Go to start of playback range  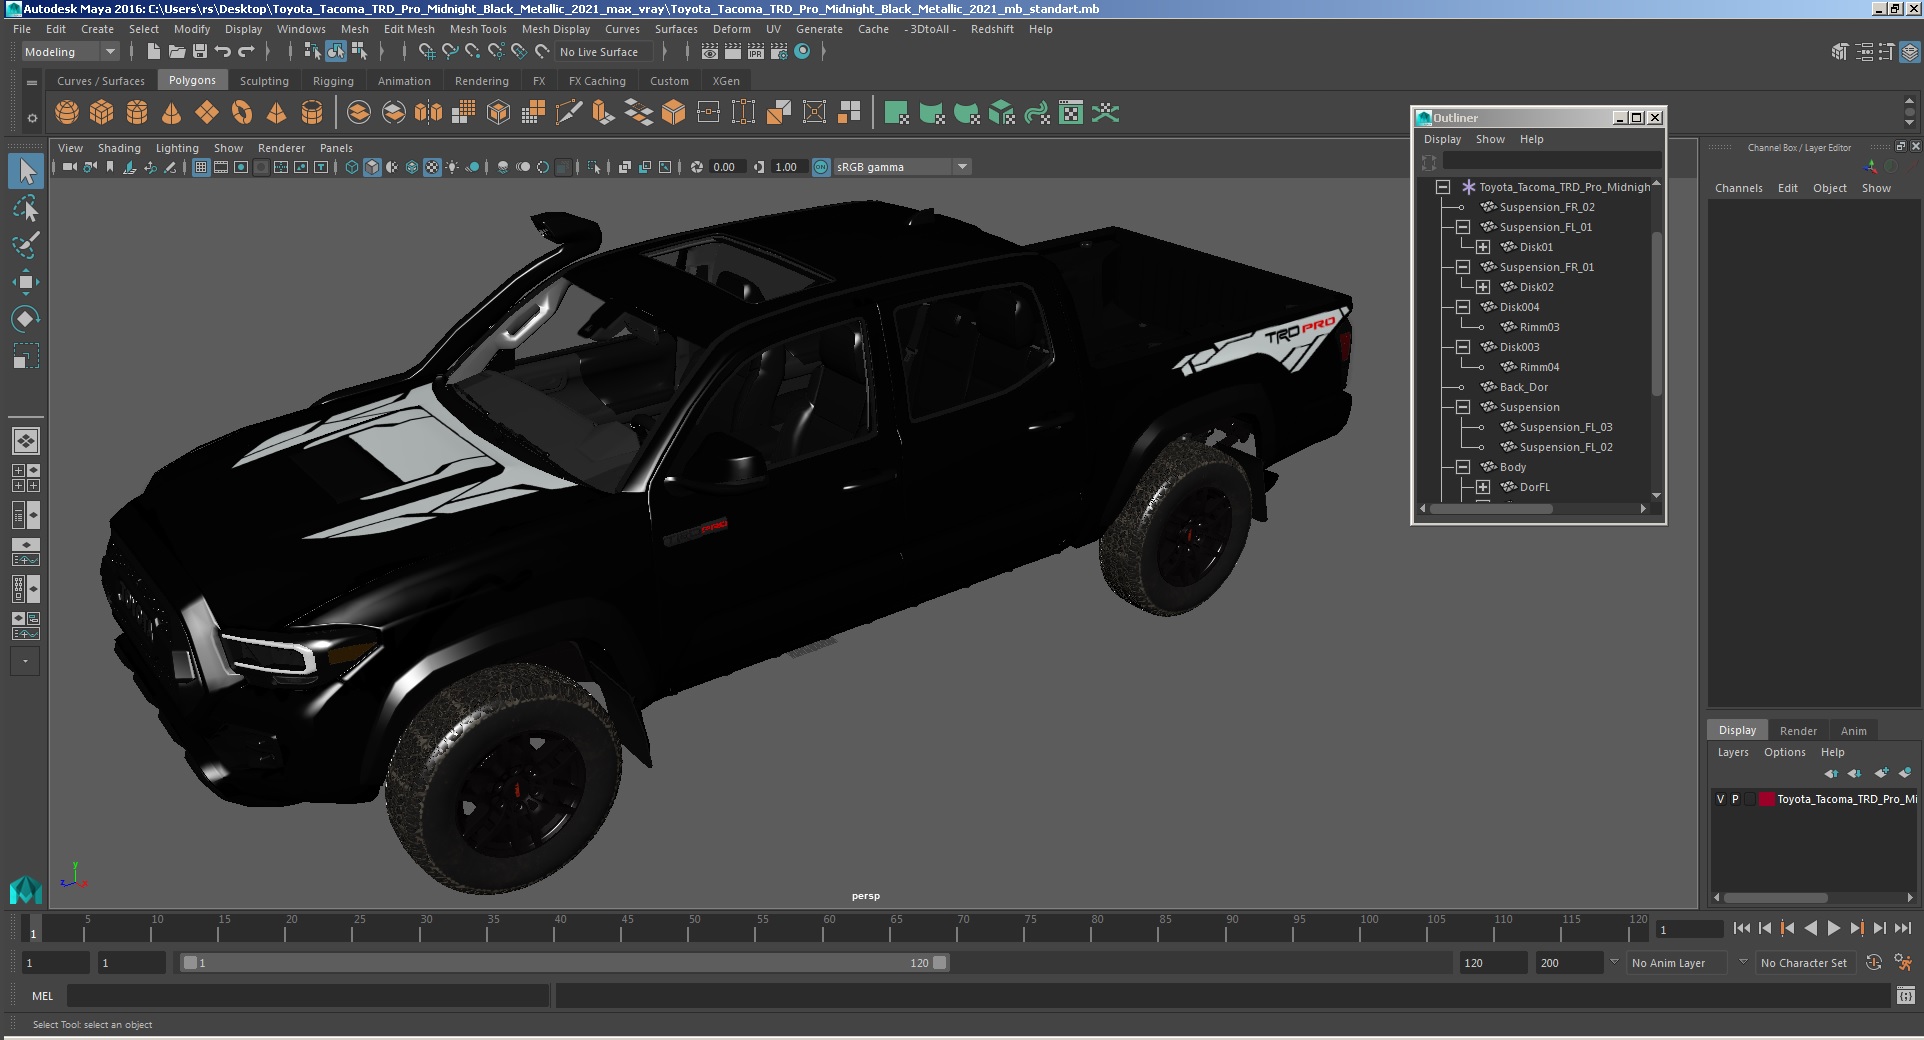click(x=1742, y=928)
